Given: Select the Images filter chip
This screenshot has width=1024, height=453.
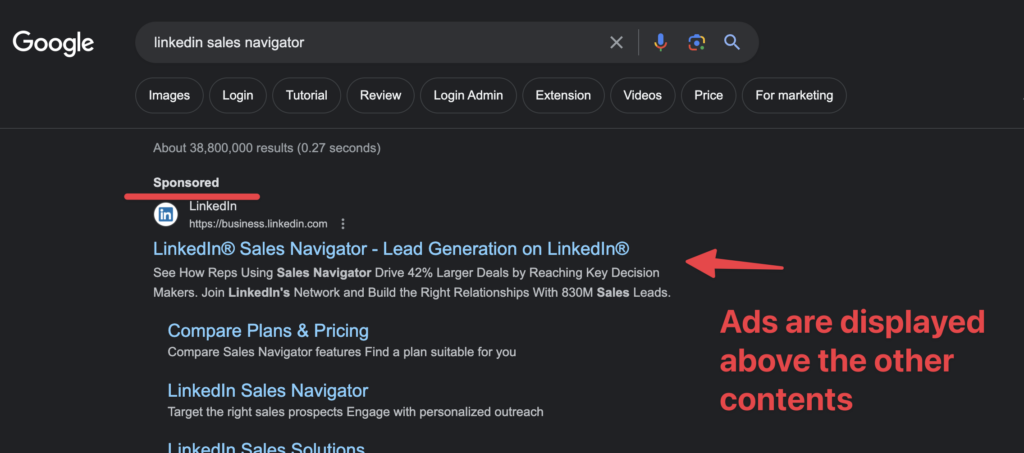Looking at the screenshot, I should click(x=169, y=95).
